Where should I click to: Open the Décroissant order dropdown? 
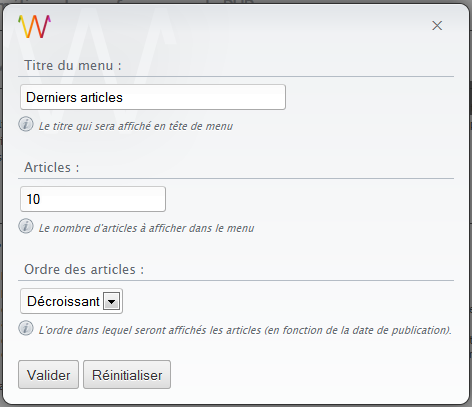pos(71,301)
